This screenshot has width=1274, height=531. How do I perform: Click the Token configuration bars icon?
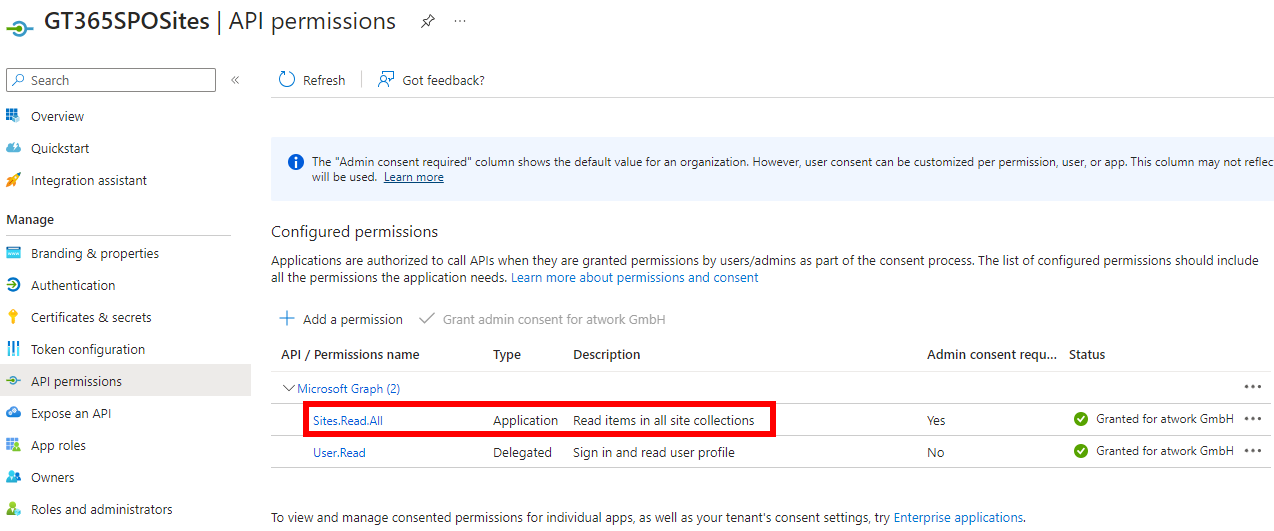coord(13,349)
